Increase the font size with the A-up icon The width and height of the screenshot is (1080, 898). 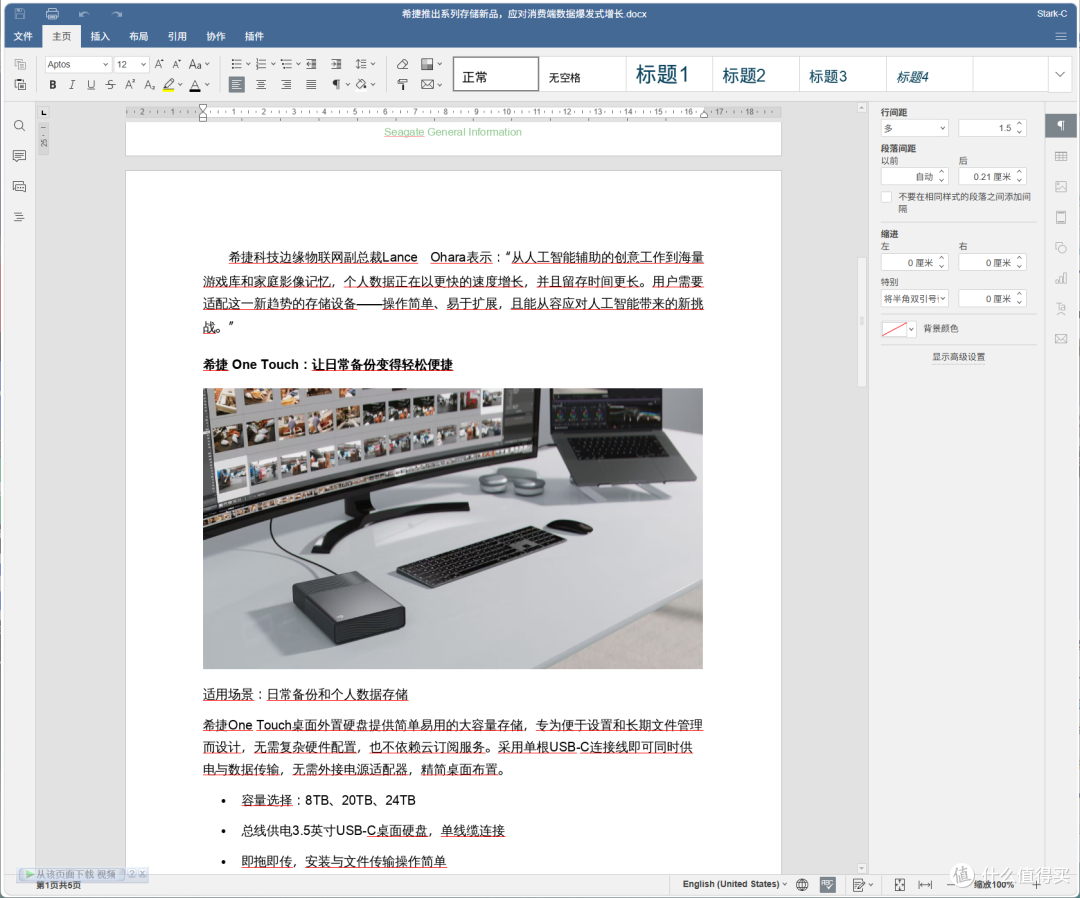click(x=159, y=64)
